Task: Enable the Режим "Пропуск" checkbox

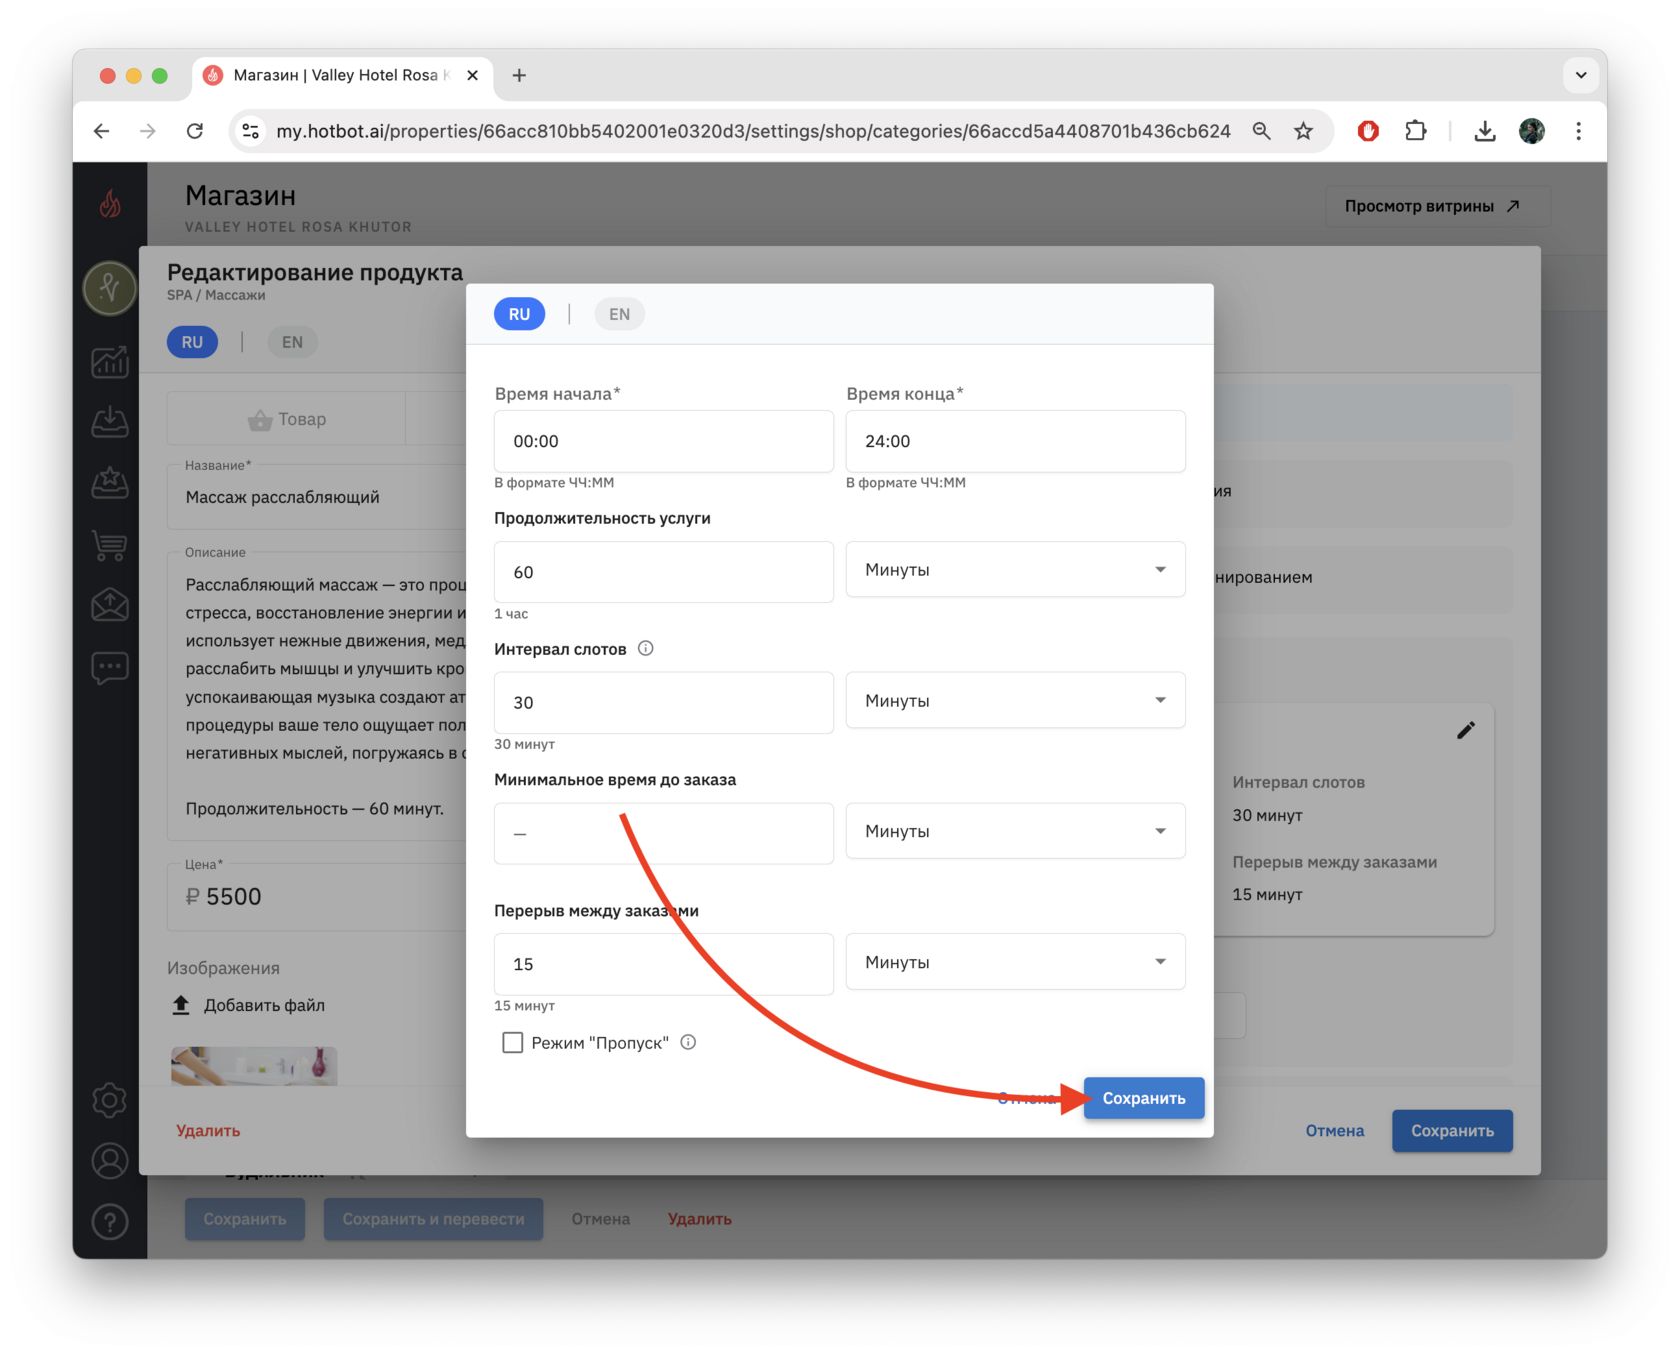Action: pyautogui.click(x=513, y=1043)
